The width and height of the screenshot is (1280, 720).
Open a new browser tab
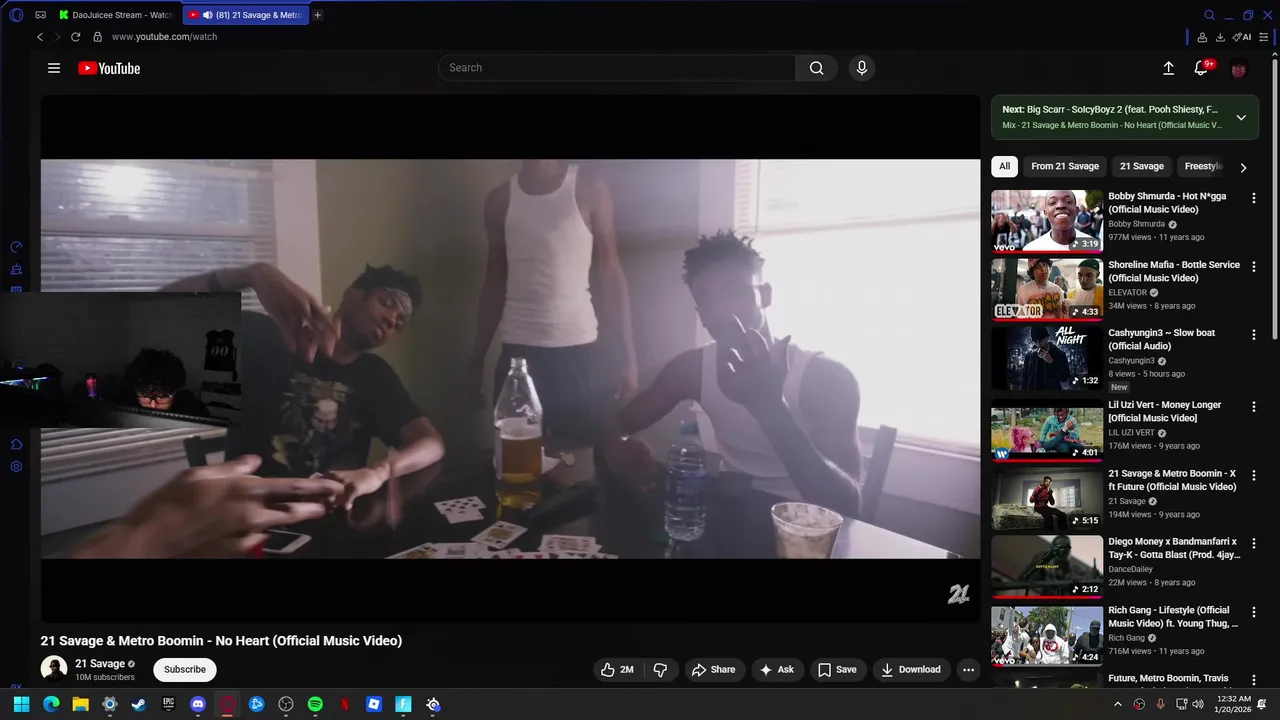(x=318, y=15)
